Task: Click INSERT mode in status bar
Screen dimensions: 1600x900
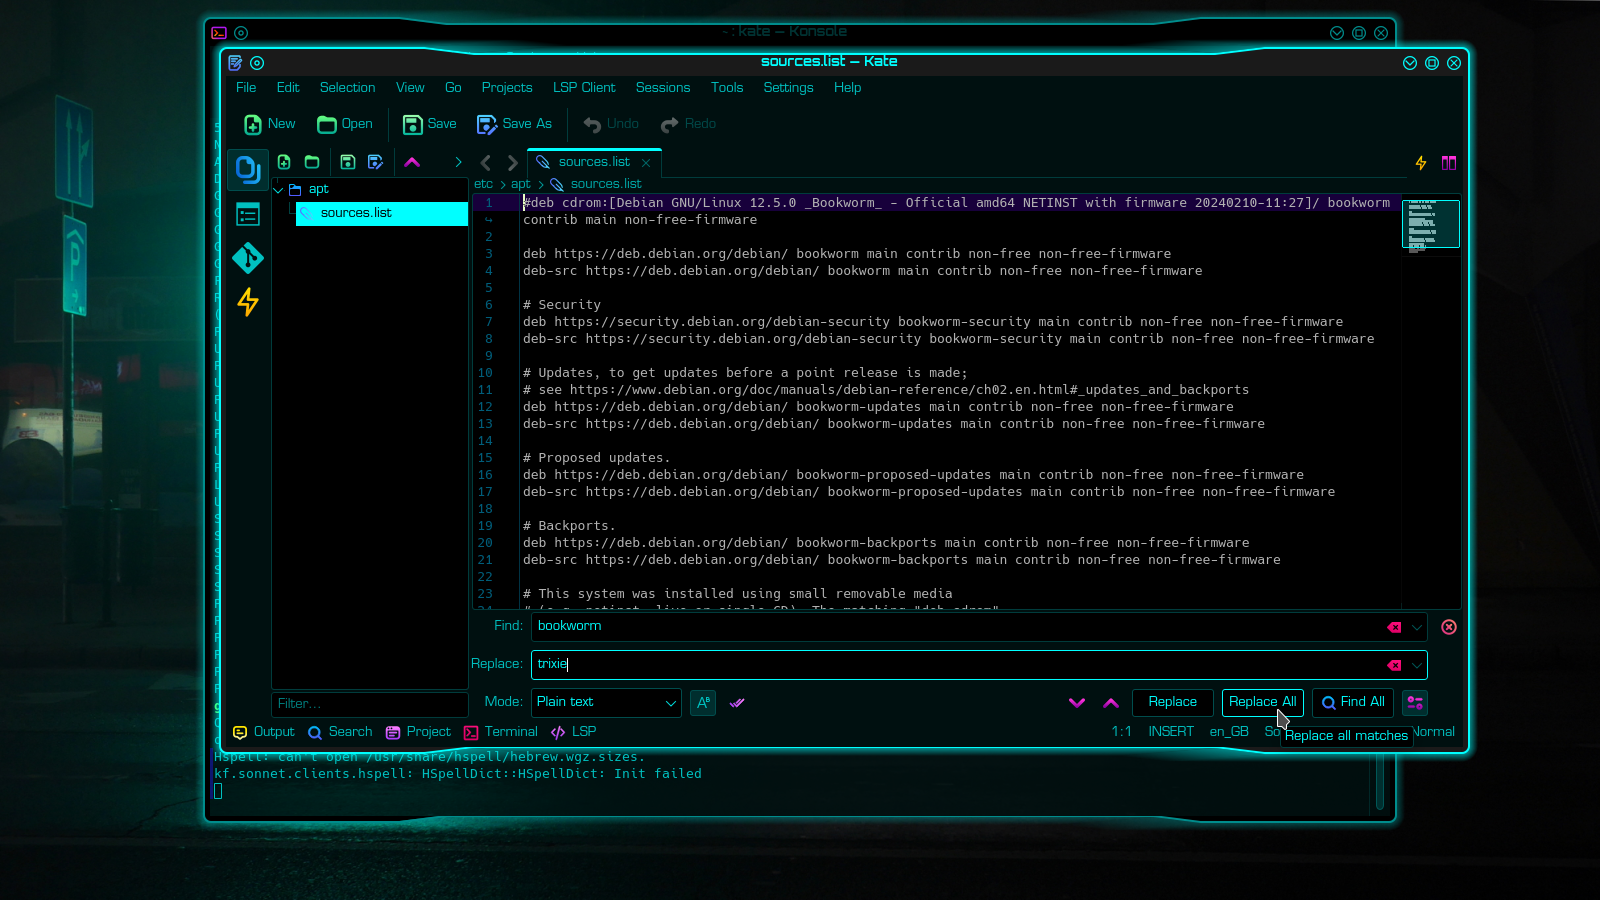Action: click(1171, 732)
